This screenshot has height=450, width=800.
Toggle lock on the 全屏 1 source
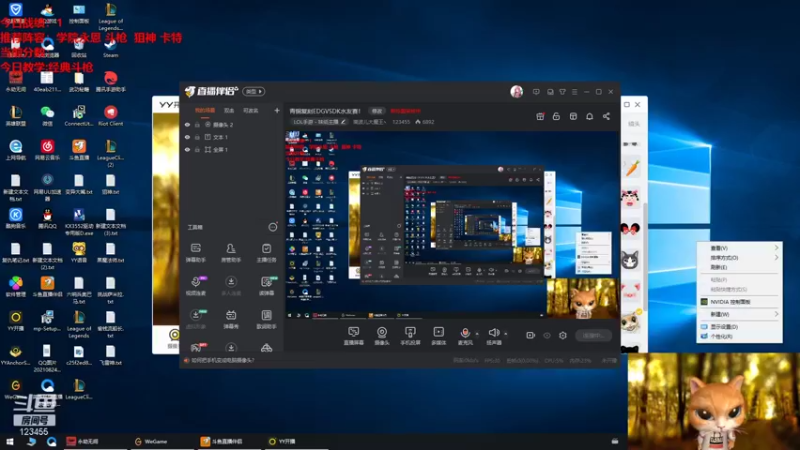[x=197, y=149]
